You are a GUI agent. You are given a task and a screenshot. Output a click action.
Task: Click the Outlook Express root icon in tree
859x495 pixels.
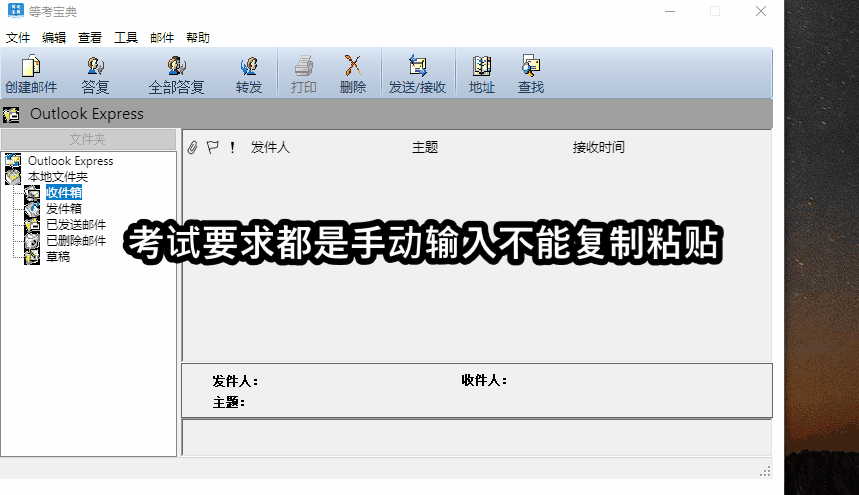pyautogui.click(x=13, y=160)
